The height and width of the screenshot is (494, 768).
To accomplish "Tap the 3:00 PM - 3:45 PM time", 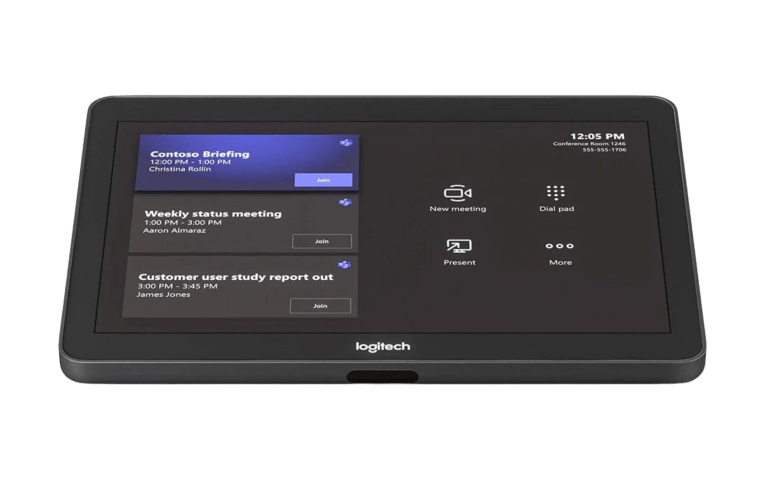I will (177, 286).
